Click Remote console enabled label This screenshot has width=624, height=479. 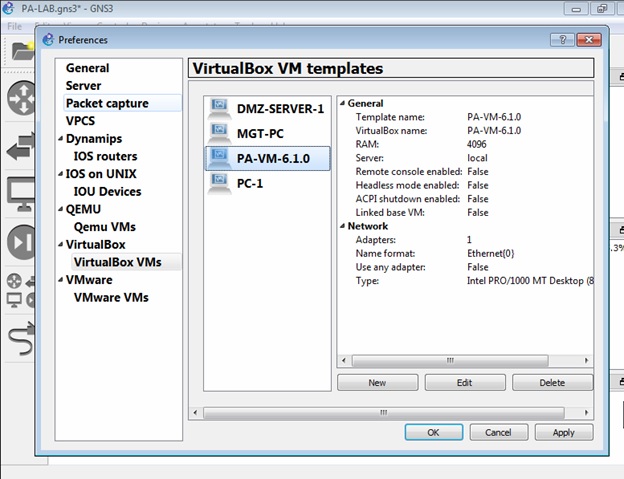409,171
